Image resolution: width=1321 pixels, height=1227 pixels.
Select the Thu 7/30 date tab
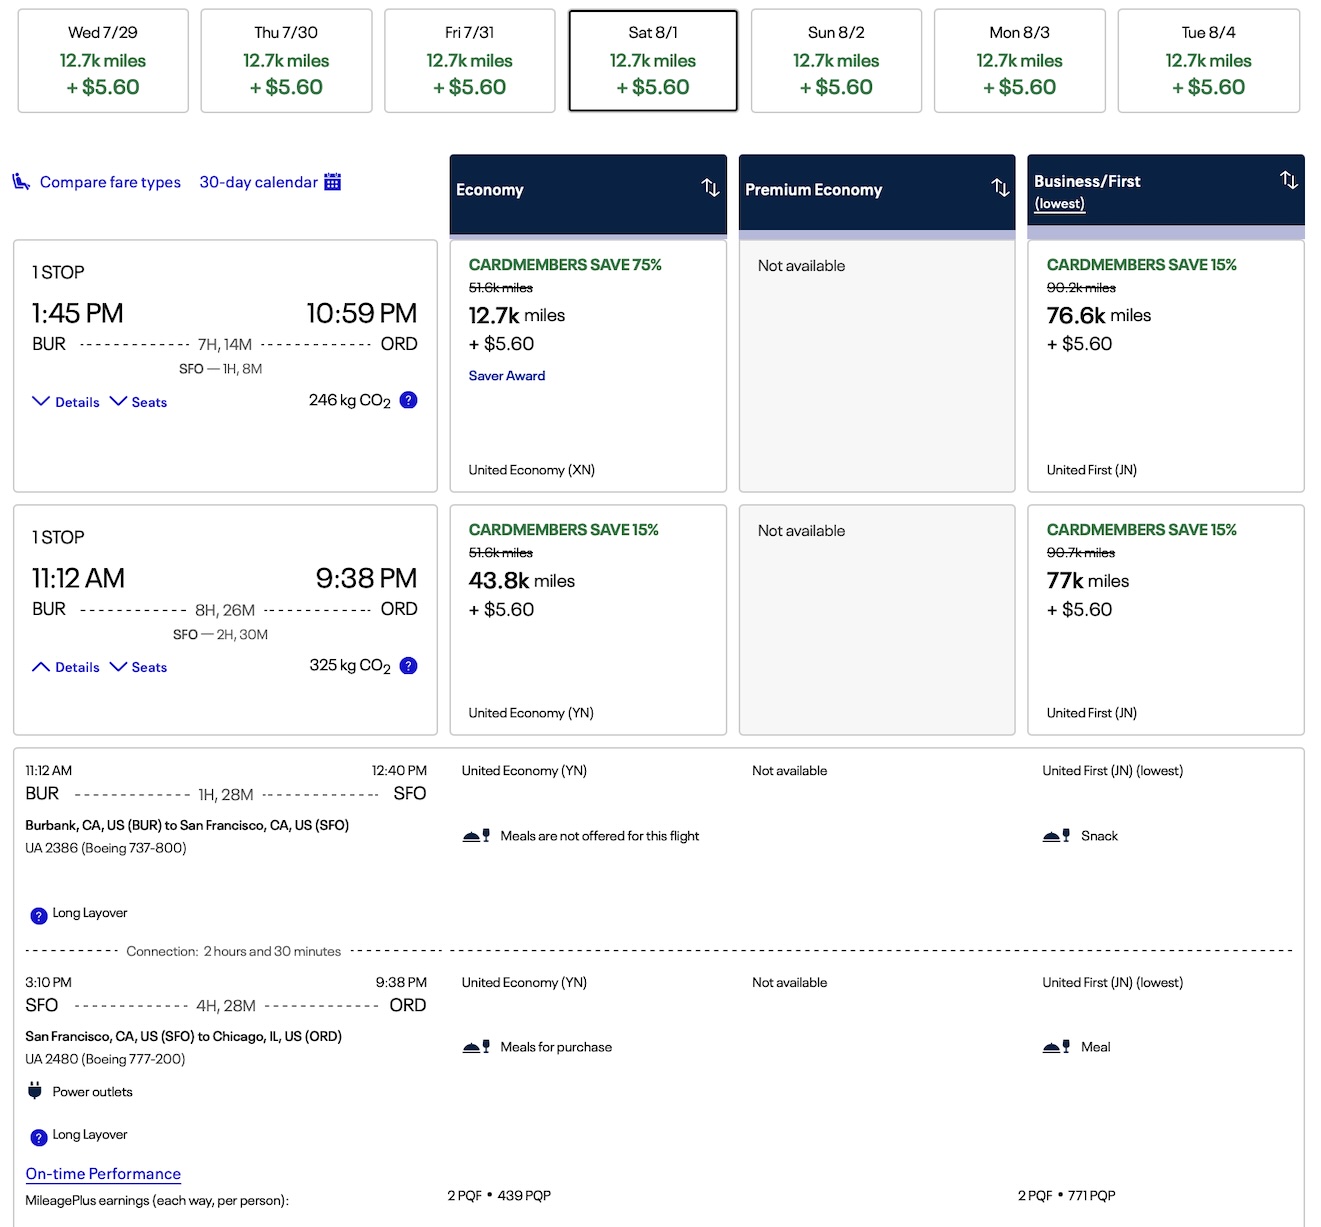tap(286, 61)
